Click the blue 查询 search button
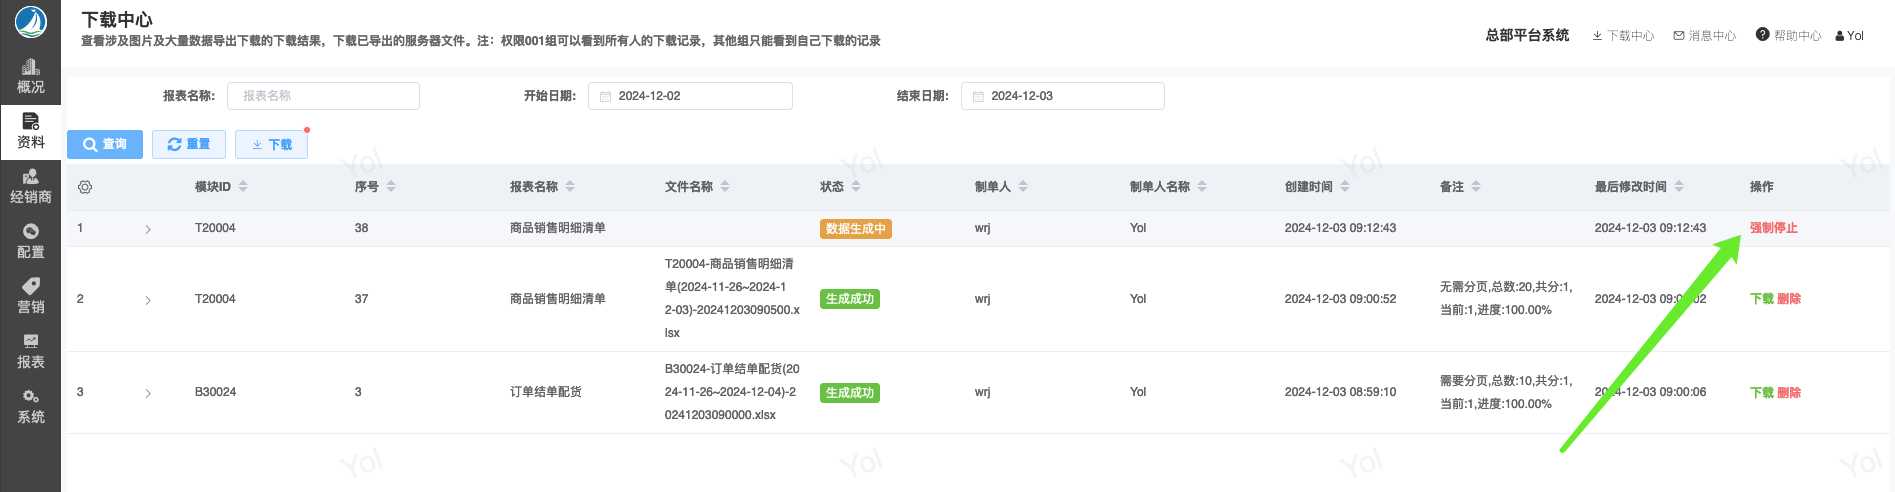This screenshot has height=492, width=1895. click(x=105, y=144)
